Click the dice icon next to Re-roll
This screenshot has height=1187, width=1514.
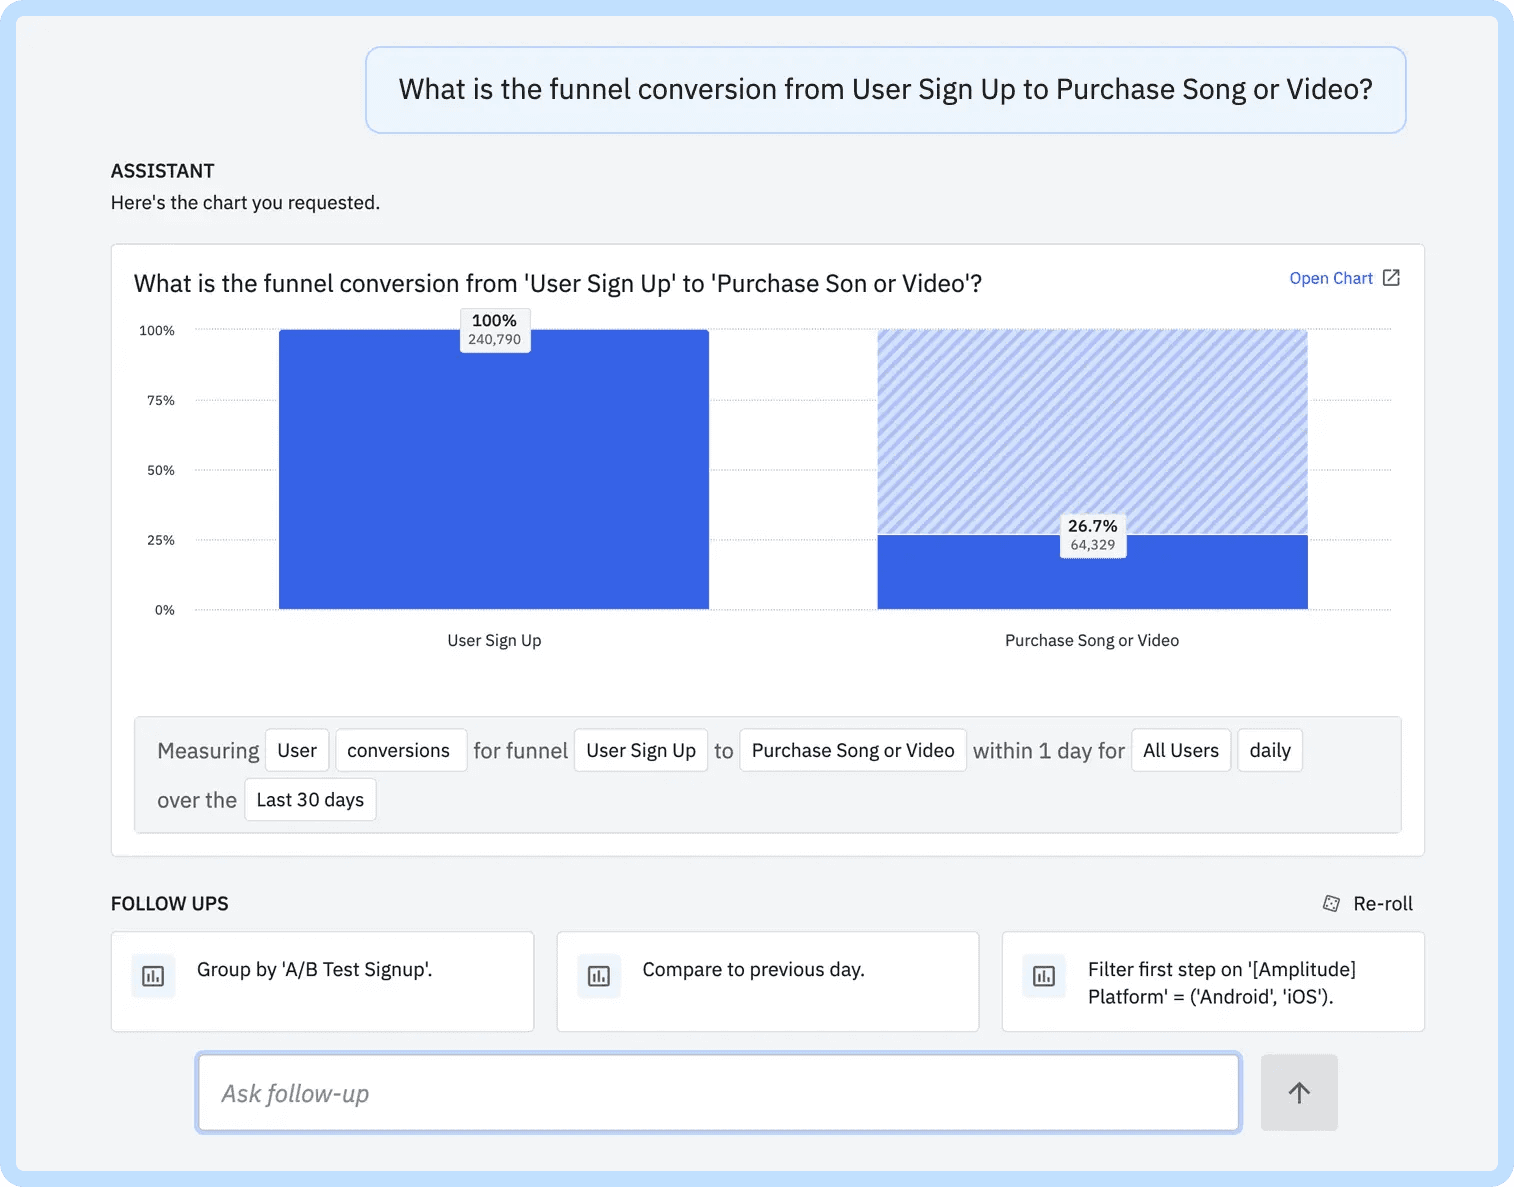click(1331, 903)
